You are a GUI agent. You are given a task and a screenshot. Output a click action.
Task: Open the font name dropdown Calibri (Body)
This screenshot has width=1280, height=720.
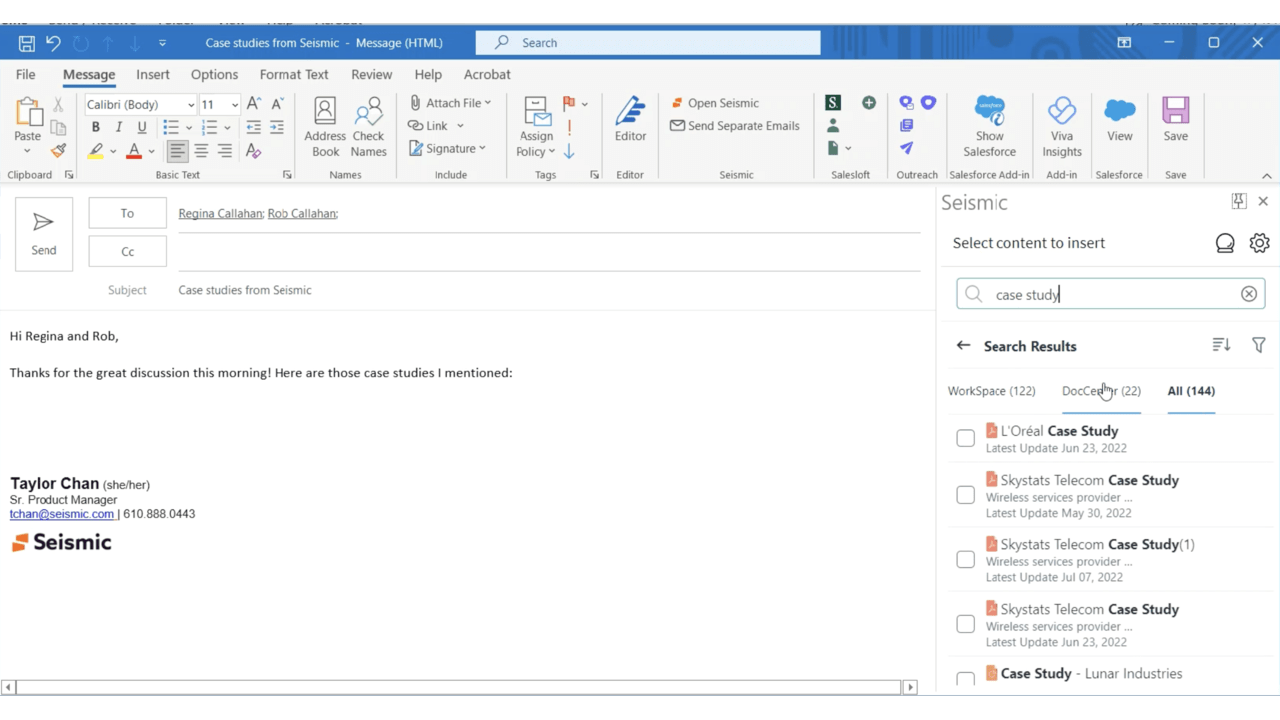[x=191, y=105]
